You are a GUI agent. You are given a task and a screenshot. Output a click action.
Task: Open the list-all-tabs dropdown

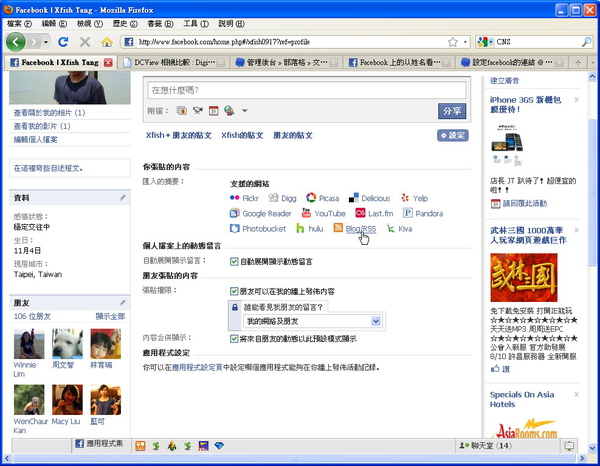593,62
